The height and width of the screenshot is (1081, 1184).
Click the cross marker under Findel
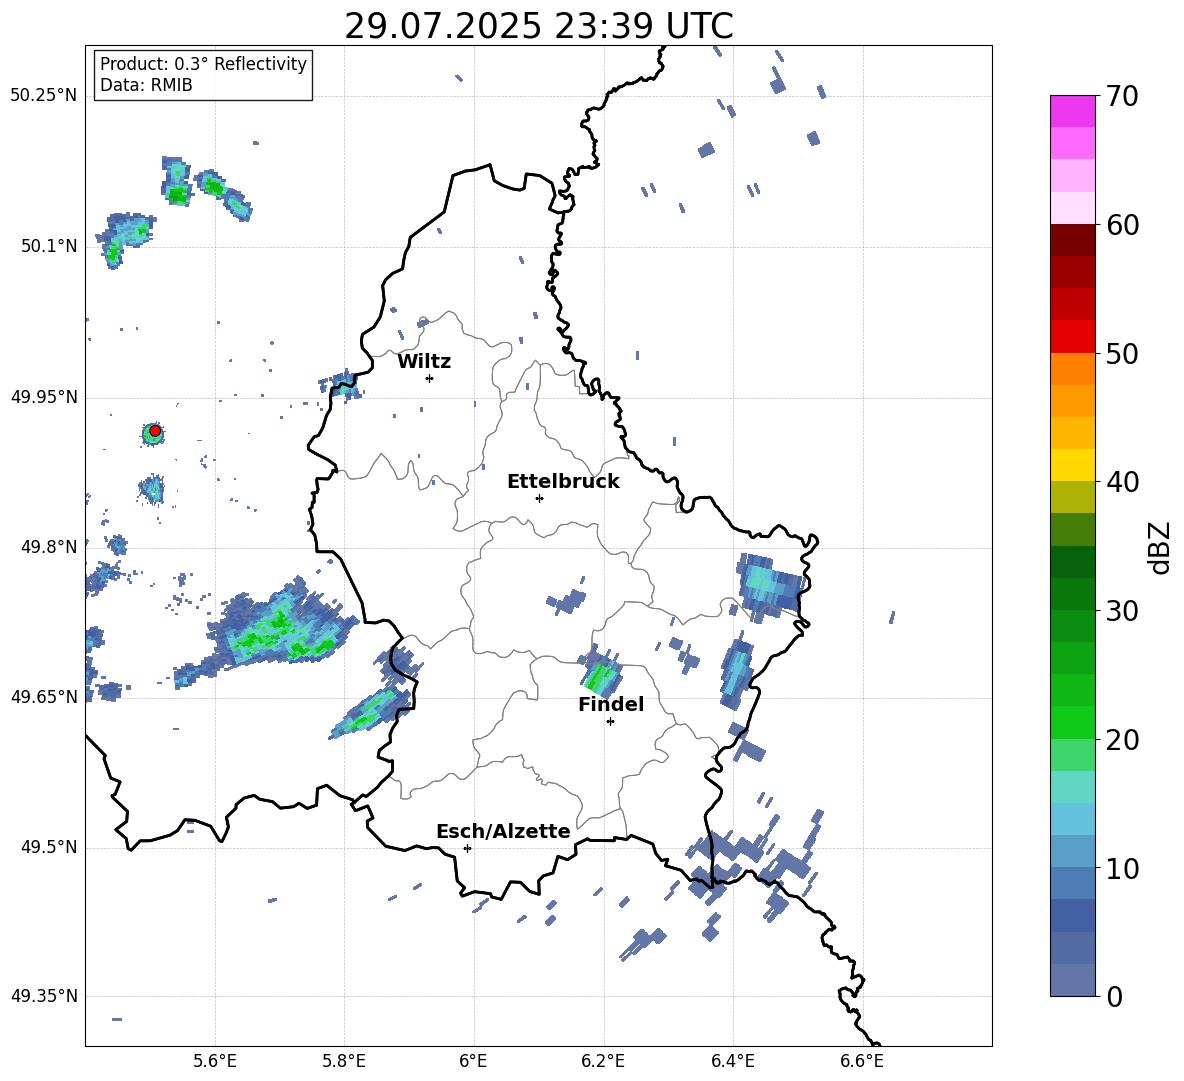(610, 722)
